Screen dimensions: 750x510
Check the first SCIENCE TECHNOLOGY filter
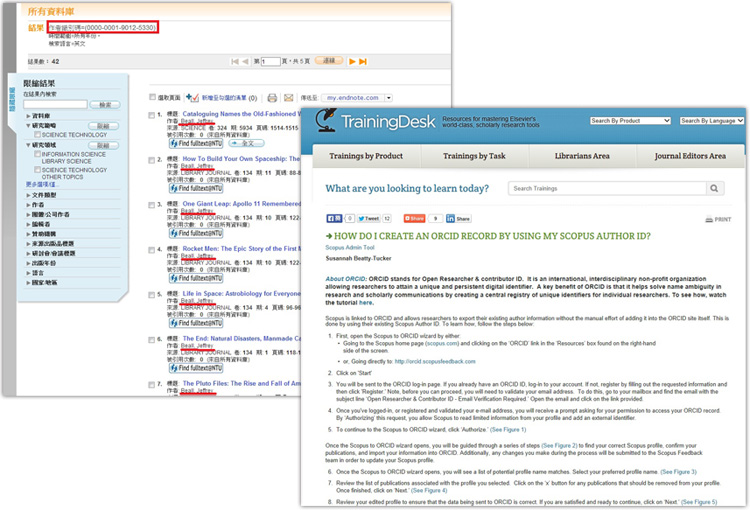coord(37,135)
